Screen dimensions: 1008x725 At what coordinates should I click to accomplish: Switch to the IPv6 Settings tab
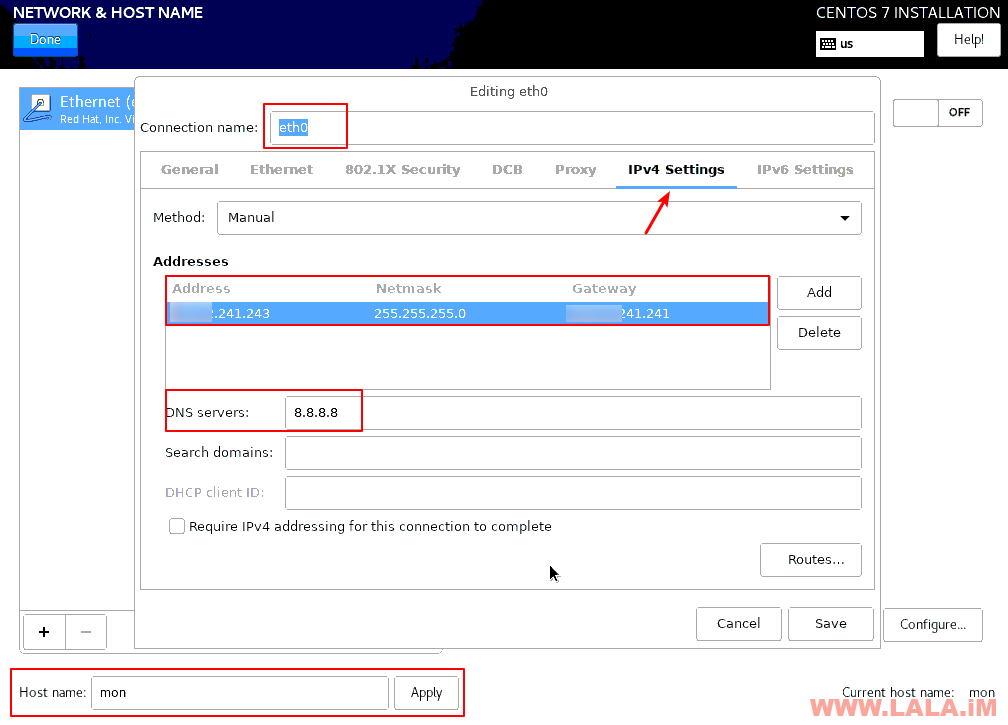pyautogui.click(x=805, y=170)
